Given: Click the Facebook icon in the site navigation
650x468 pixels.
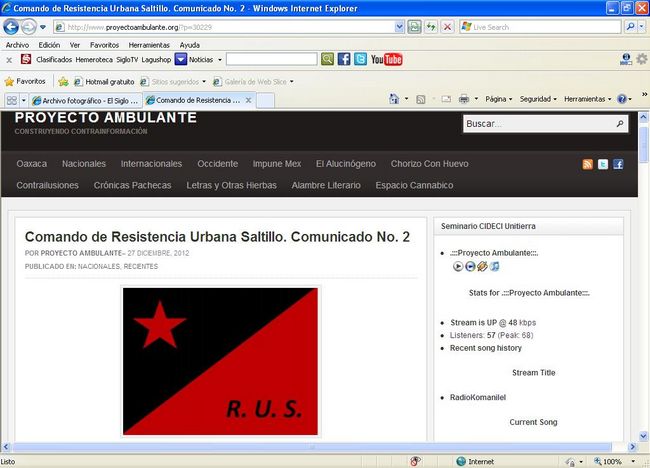Looking at the screenshot, I should click(x=618, y=164).
